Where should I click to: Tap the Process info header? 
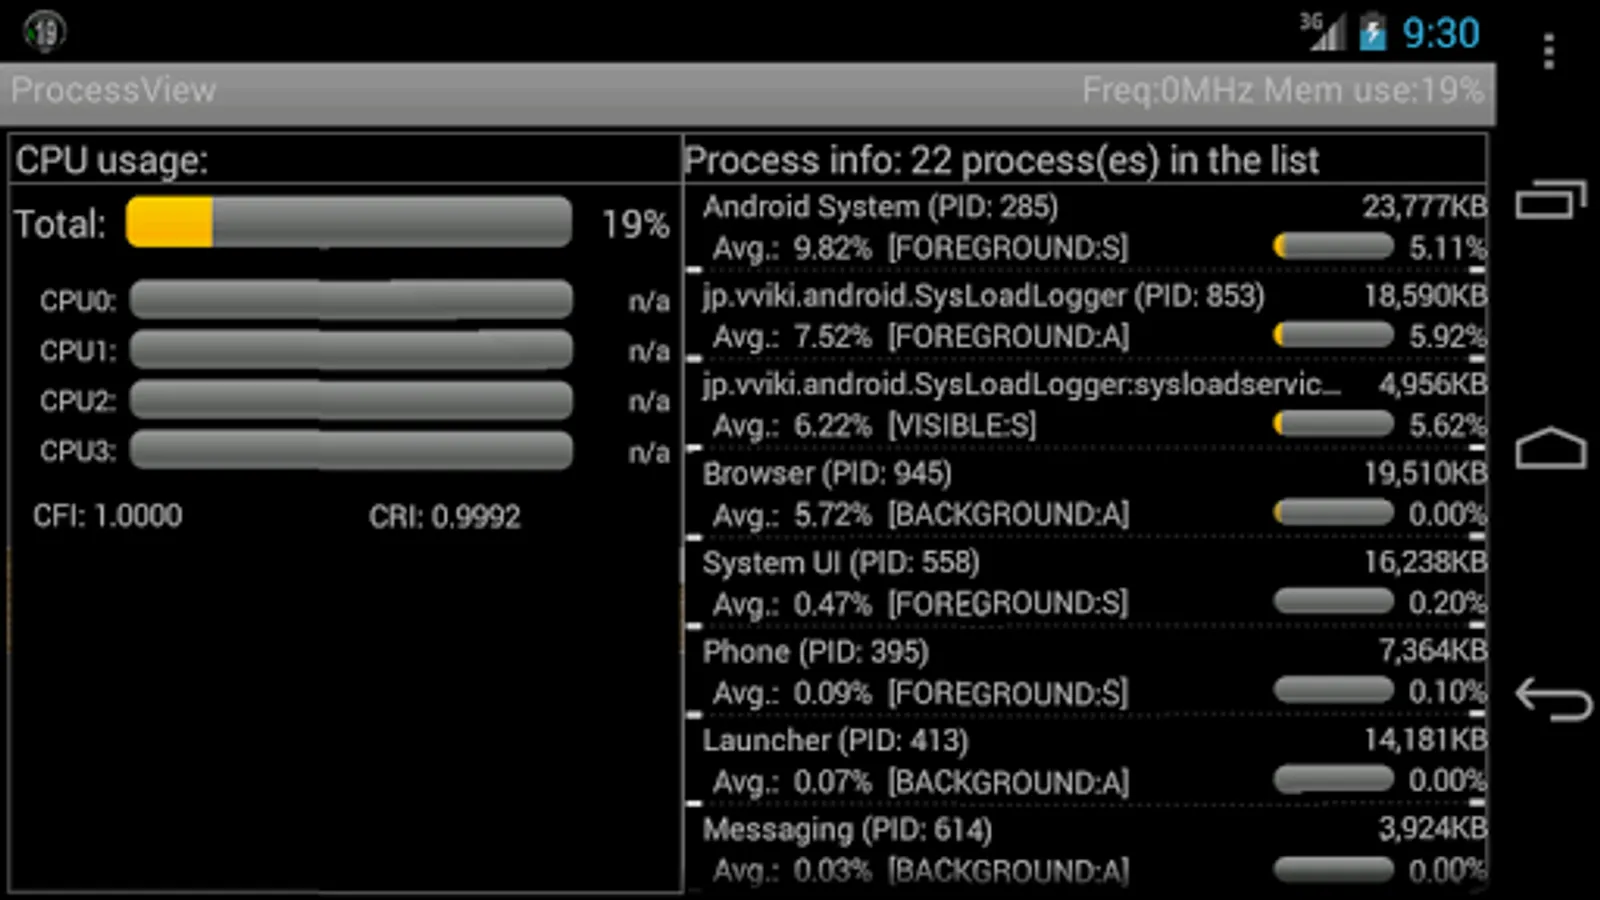coord(1001,160)
